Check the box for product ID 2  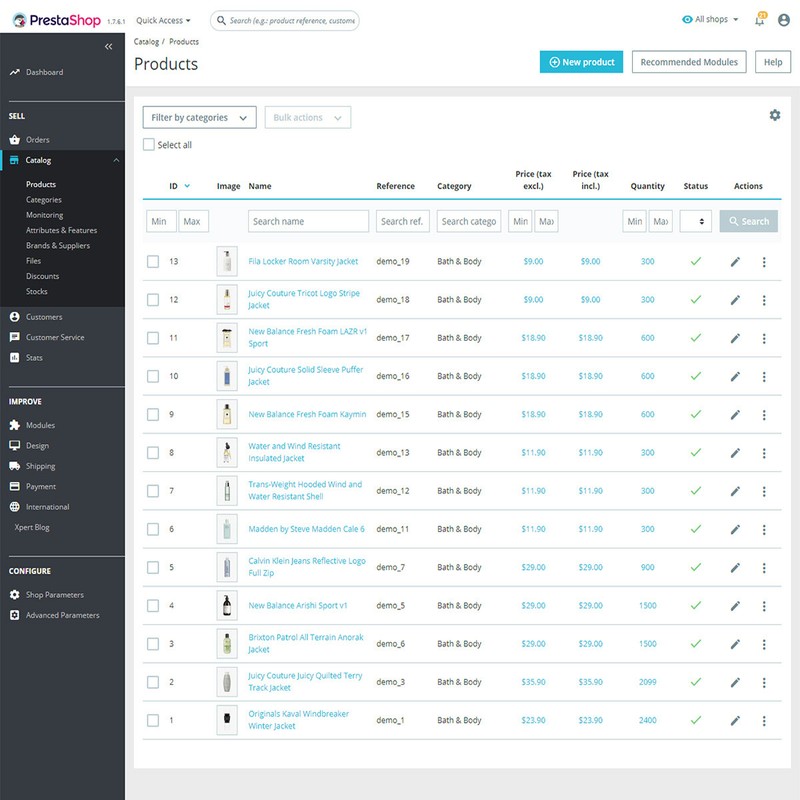click(x=153, y=683)
